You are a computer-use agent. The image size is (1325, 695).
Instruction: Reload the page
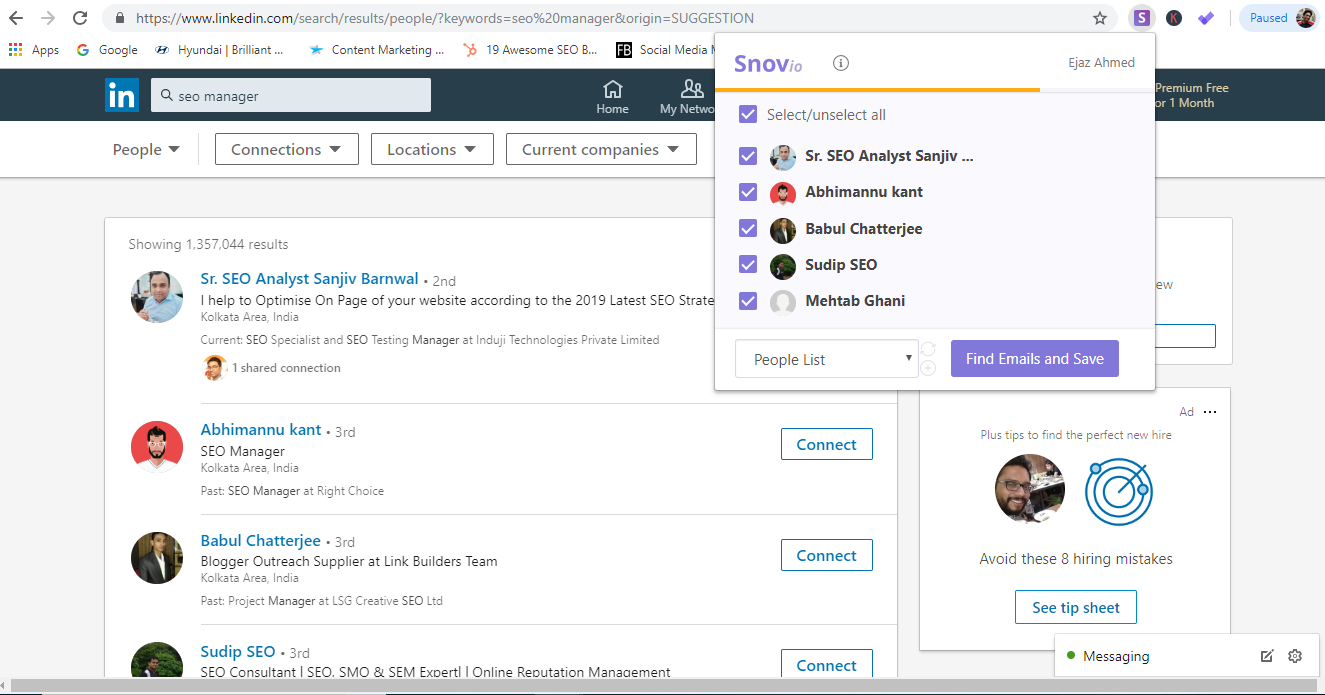click(79, 18)
